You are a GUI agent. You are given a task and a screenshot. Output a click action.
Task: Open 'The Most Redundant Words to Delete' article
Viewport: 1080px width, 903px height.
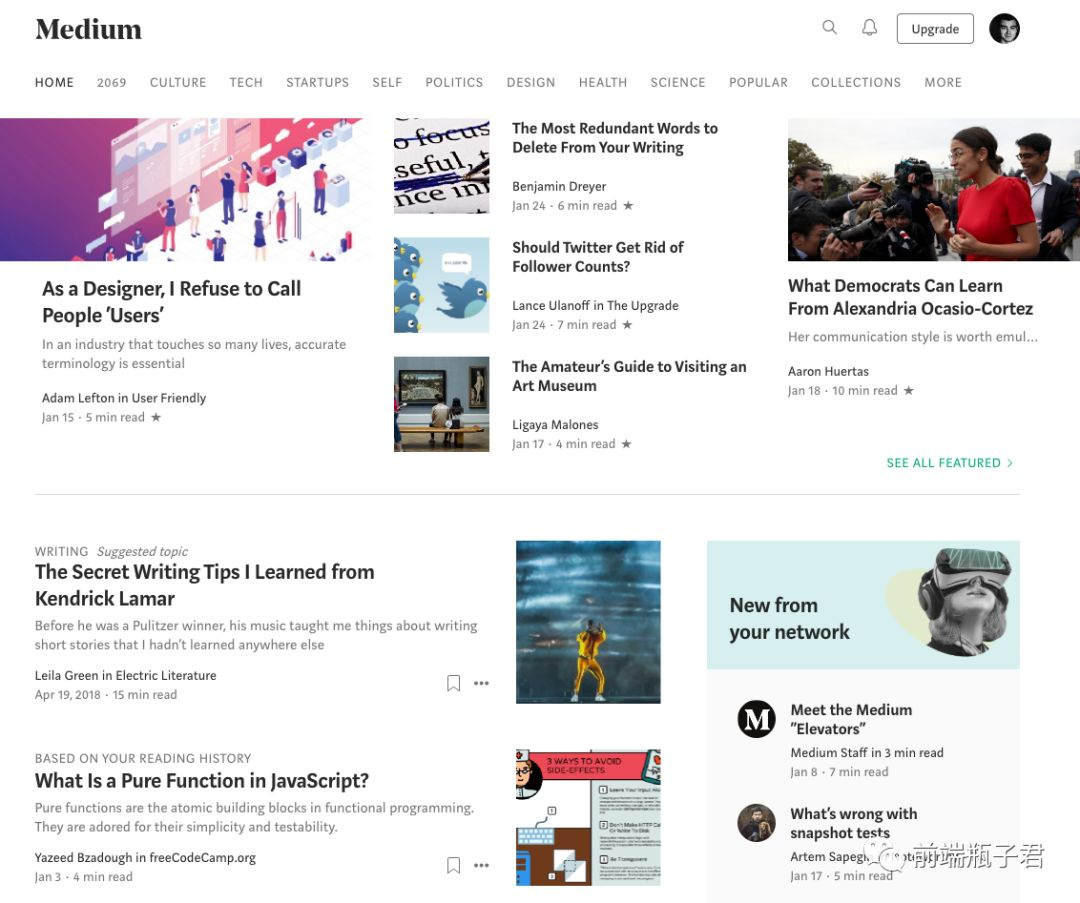614,138
